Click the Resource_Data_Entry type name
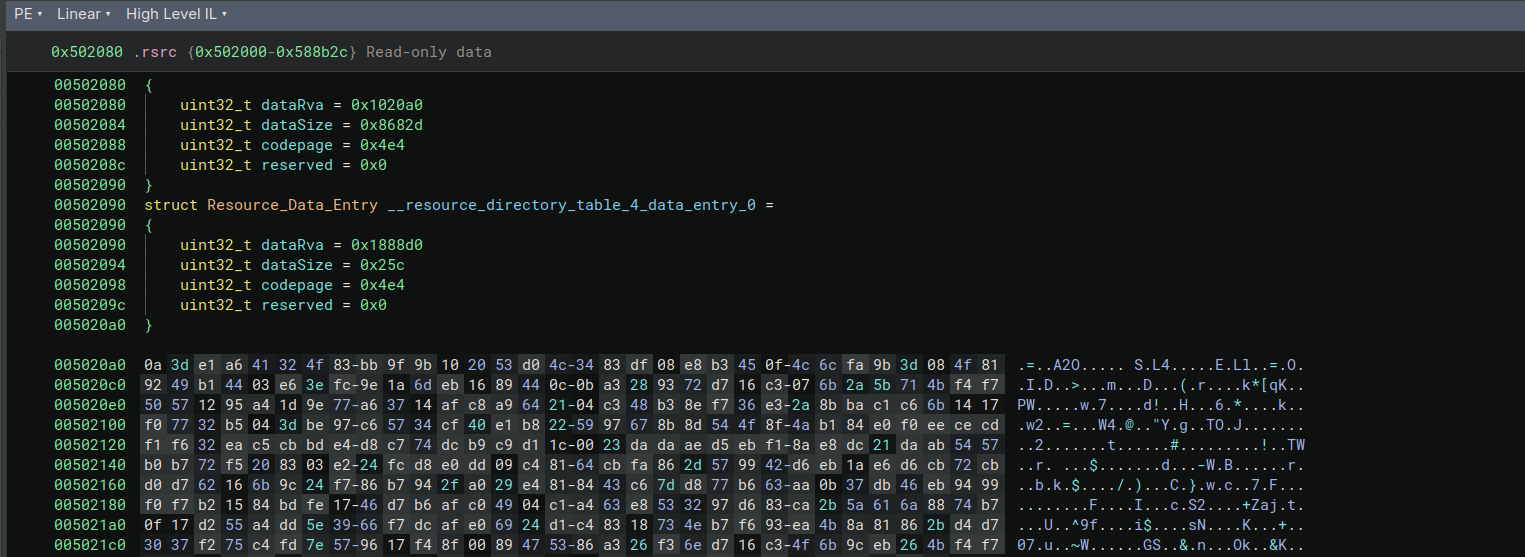Screen dimensions: 1525x557 292,205
